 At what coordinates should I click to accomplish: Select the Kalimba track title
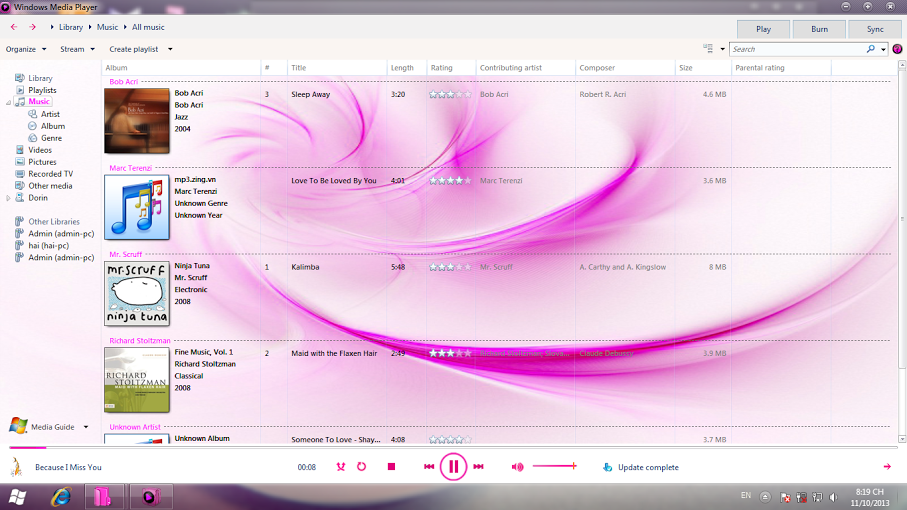point(305,267)
